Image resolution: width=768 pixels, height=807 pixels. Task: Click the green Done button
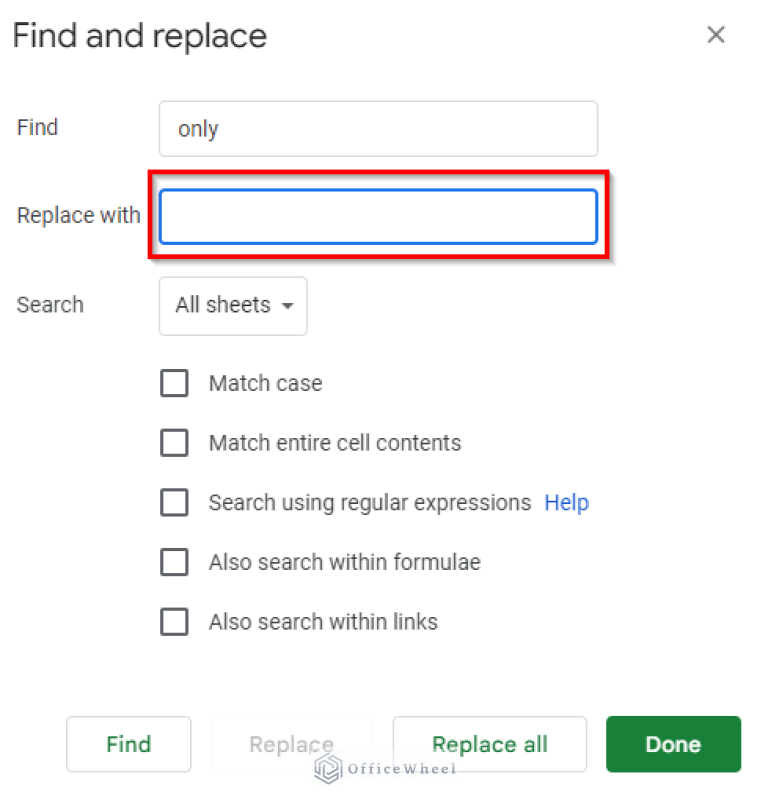[x=673, y=744]
